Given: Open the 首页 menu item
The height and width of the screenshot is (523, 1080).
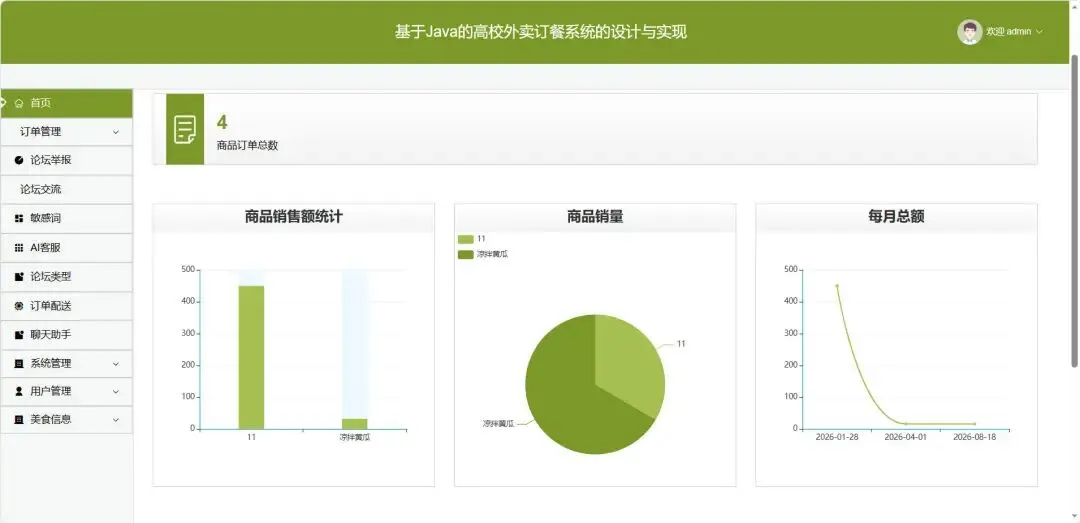Looking at the screenshot, I should click(66, 103).
